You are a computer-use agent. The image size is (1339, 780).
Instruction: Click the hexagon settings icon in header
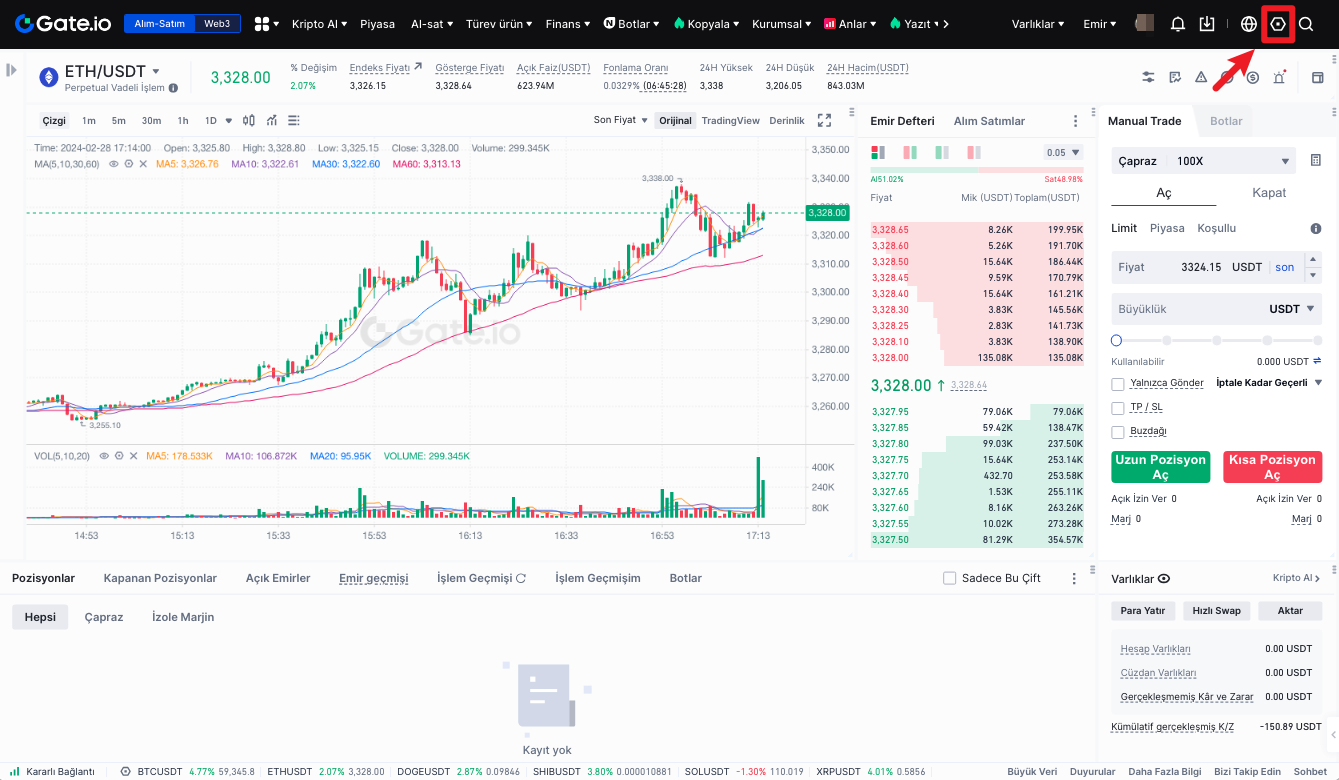point(1277,24)
